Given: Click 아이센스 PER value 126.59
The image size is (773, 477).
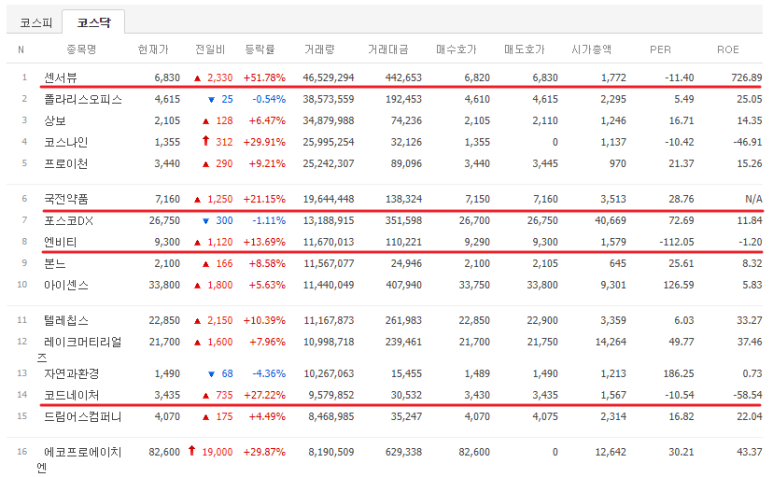Looking at the screenshot, I should (x=679, y=285).
